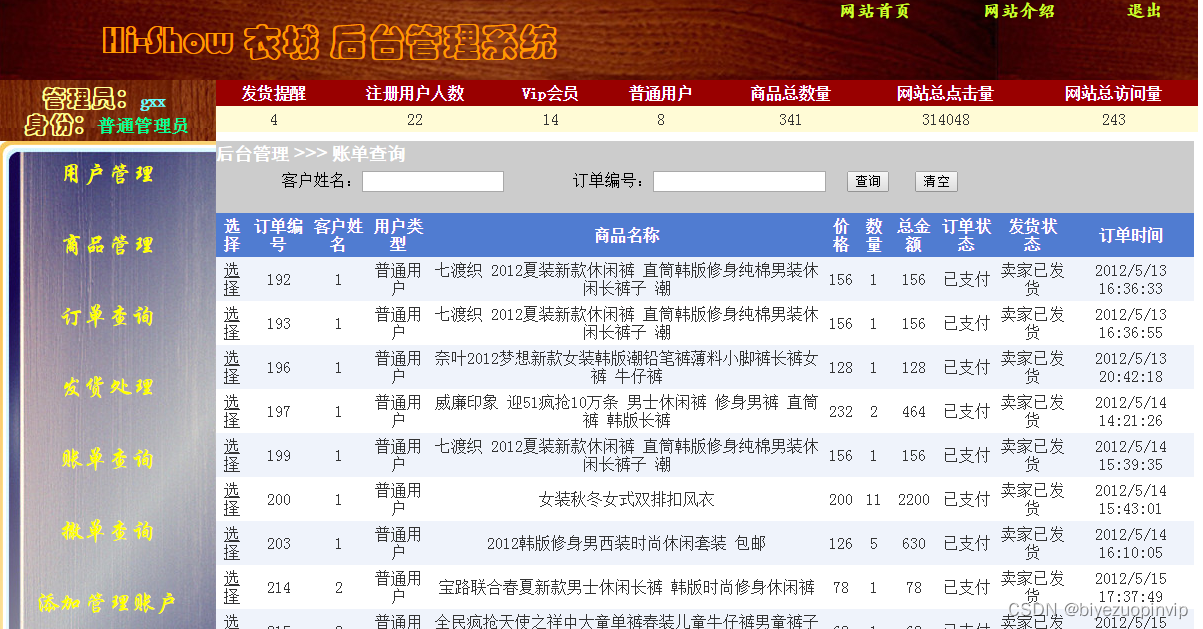Click 卖家已发货 status for order 200
Viewport: 1203px width, 629px height.
1033,499
